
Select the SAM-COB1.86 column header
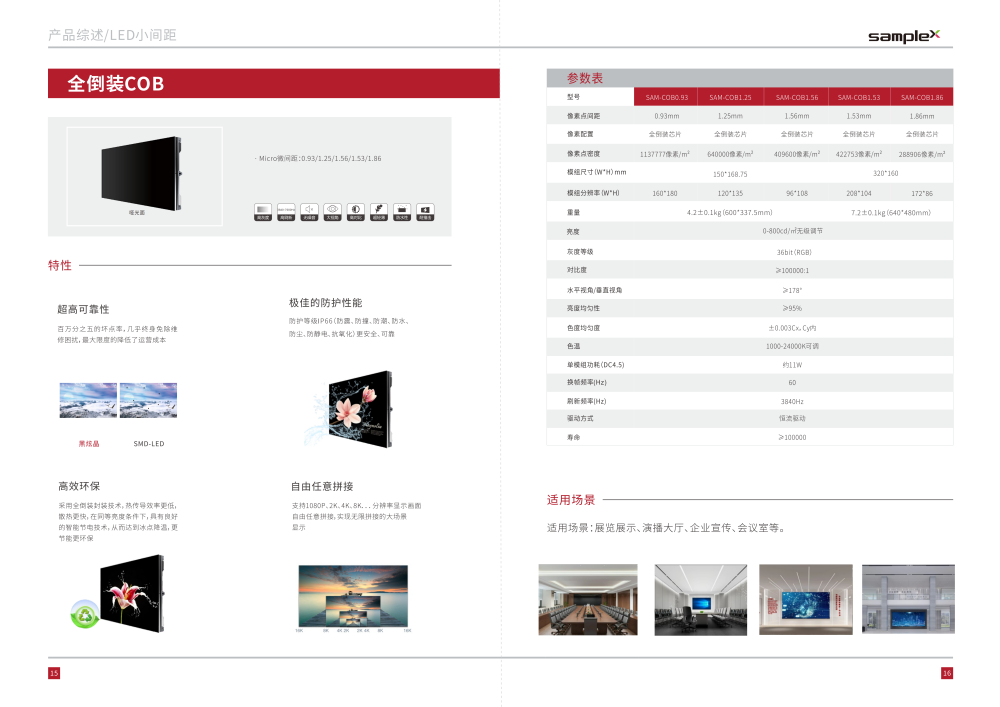point(921,97)
